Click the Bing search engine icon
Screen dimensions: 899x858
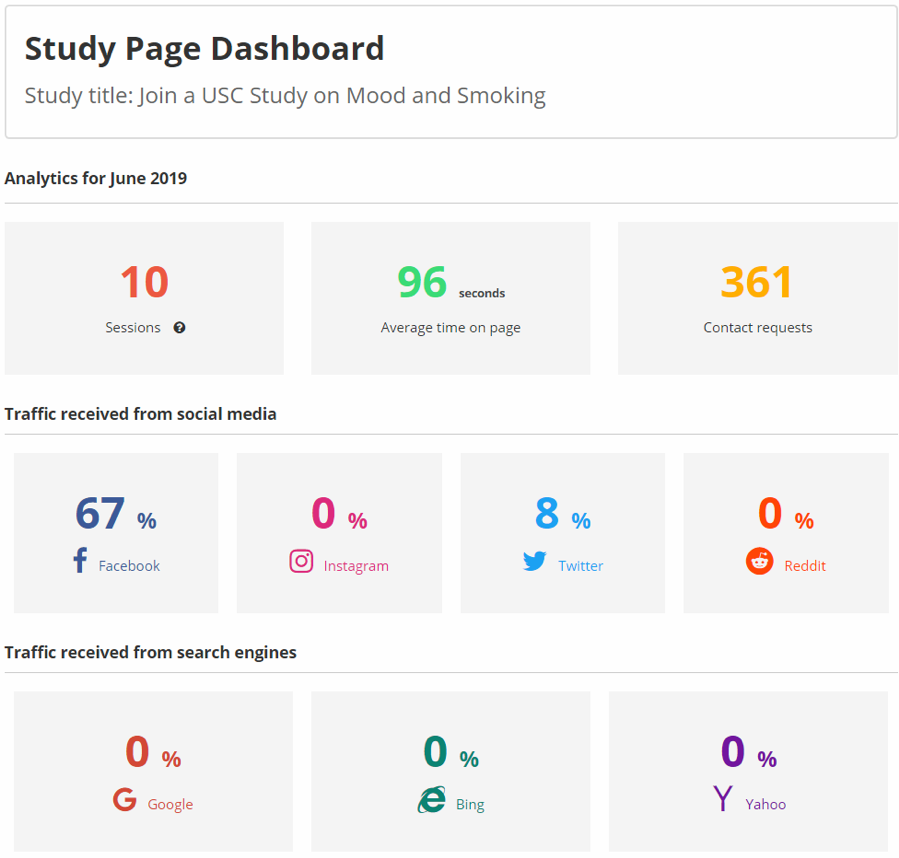431,800
